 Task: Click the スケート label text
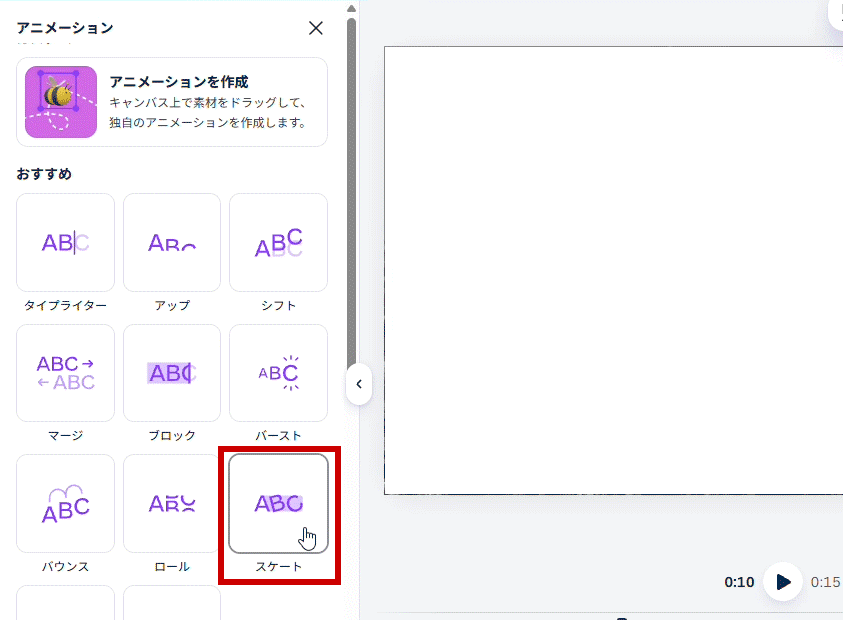tap(278, 566)
